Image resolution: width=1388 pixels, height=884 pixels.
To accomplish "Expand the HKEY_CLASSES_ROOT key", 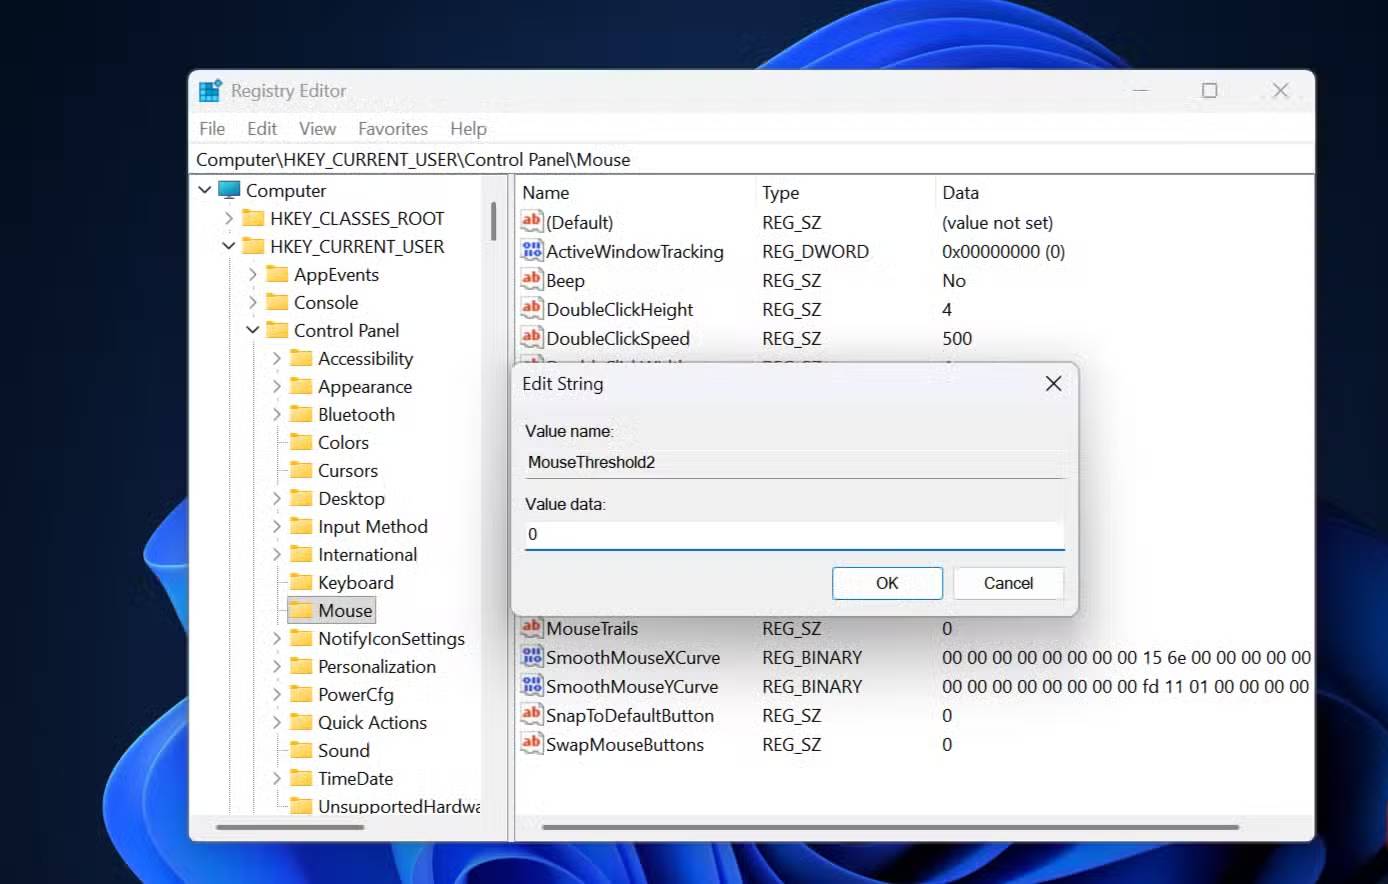I will click(229, 218).
